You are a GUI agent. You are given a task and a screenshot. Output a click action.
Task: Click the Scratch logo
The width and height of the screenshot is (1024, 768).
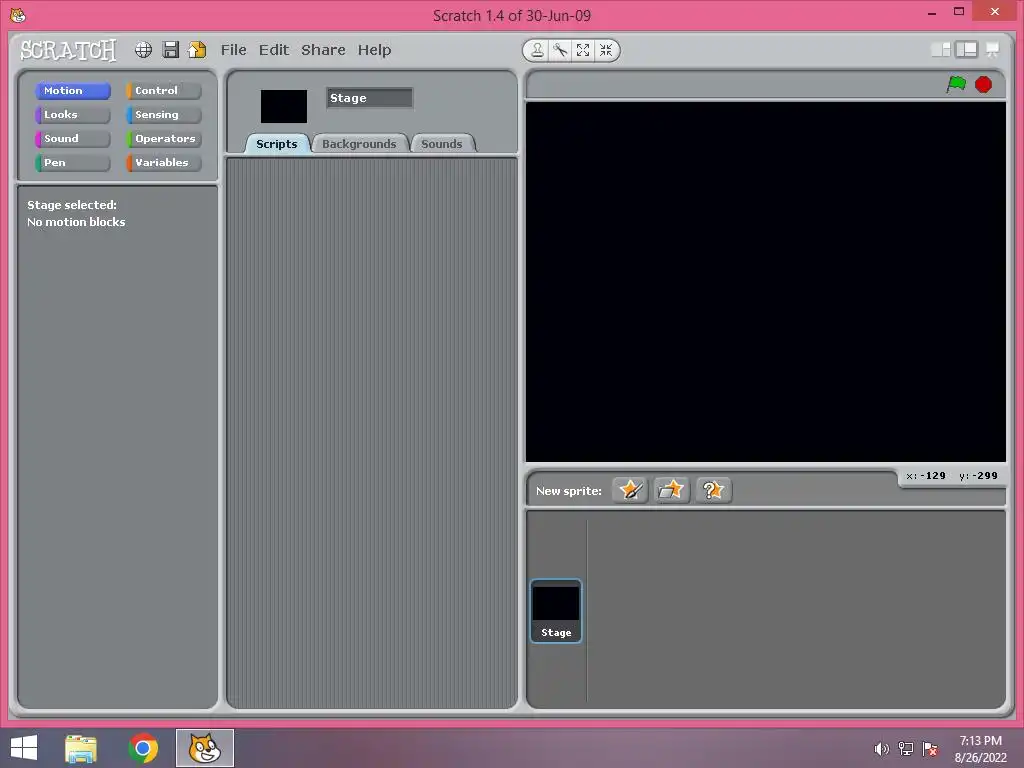tap(68, 50)
